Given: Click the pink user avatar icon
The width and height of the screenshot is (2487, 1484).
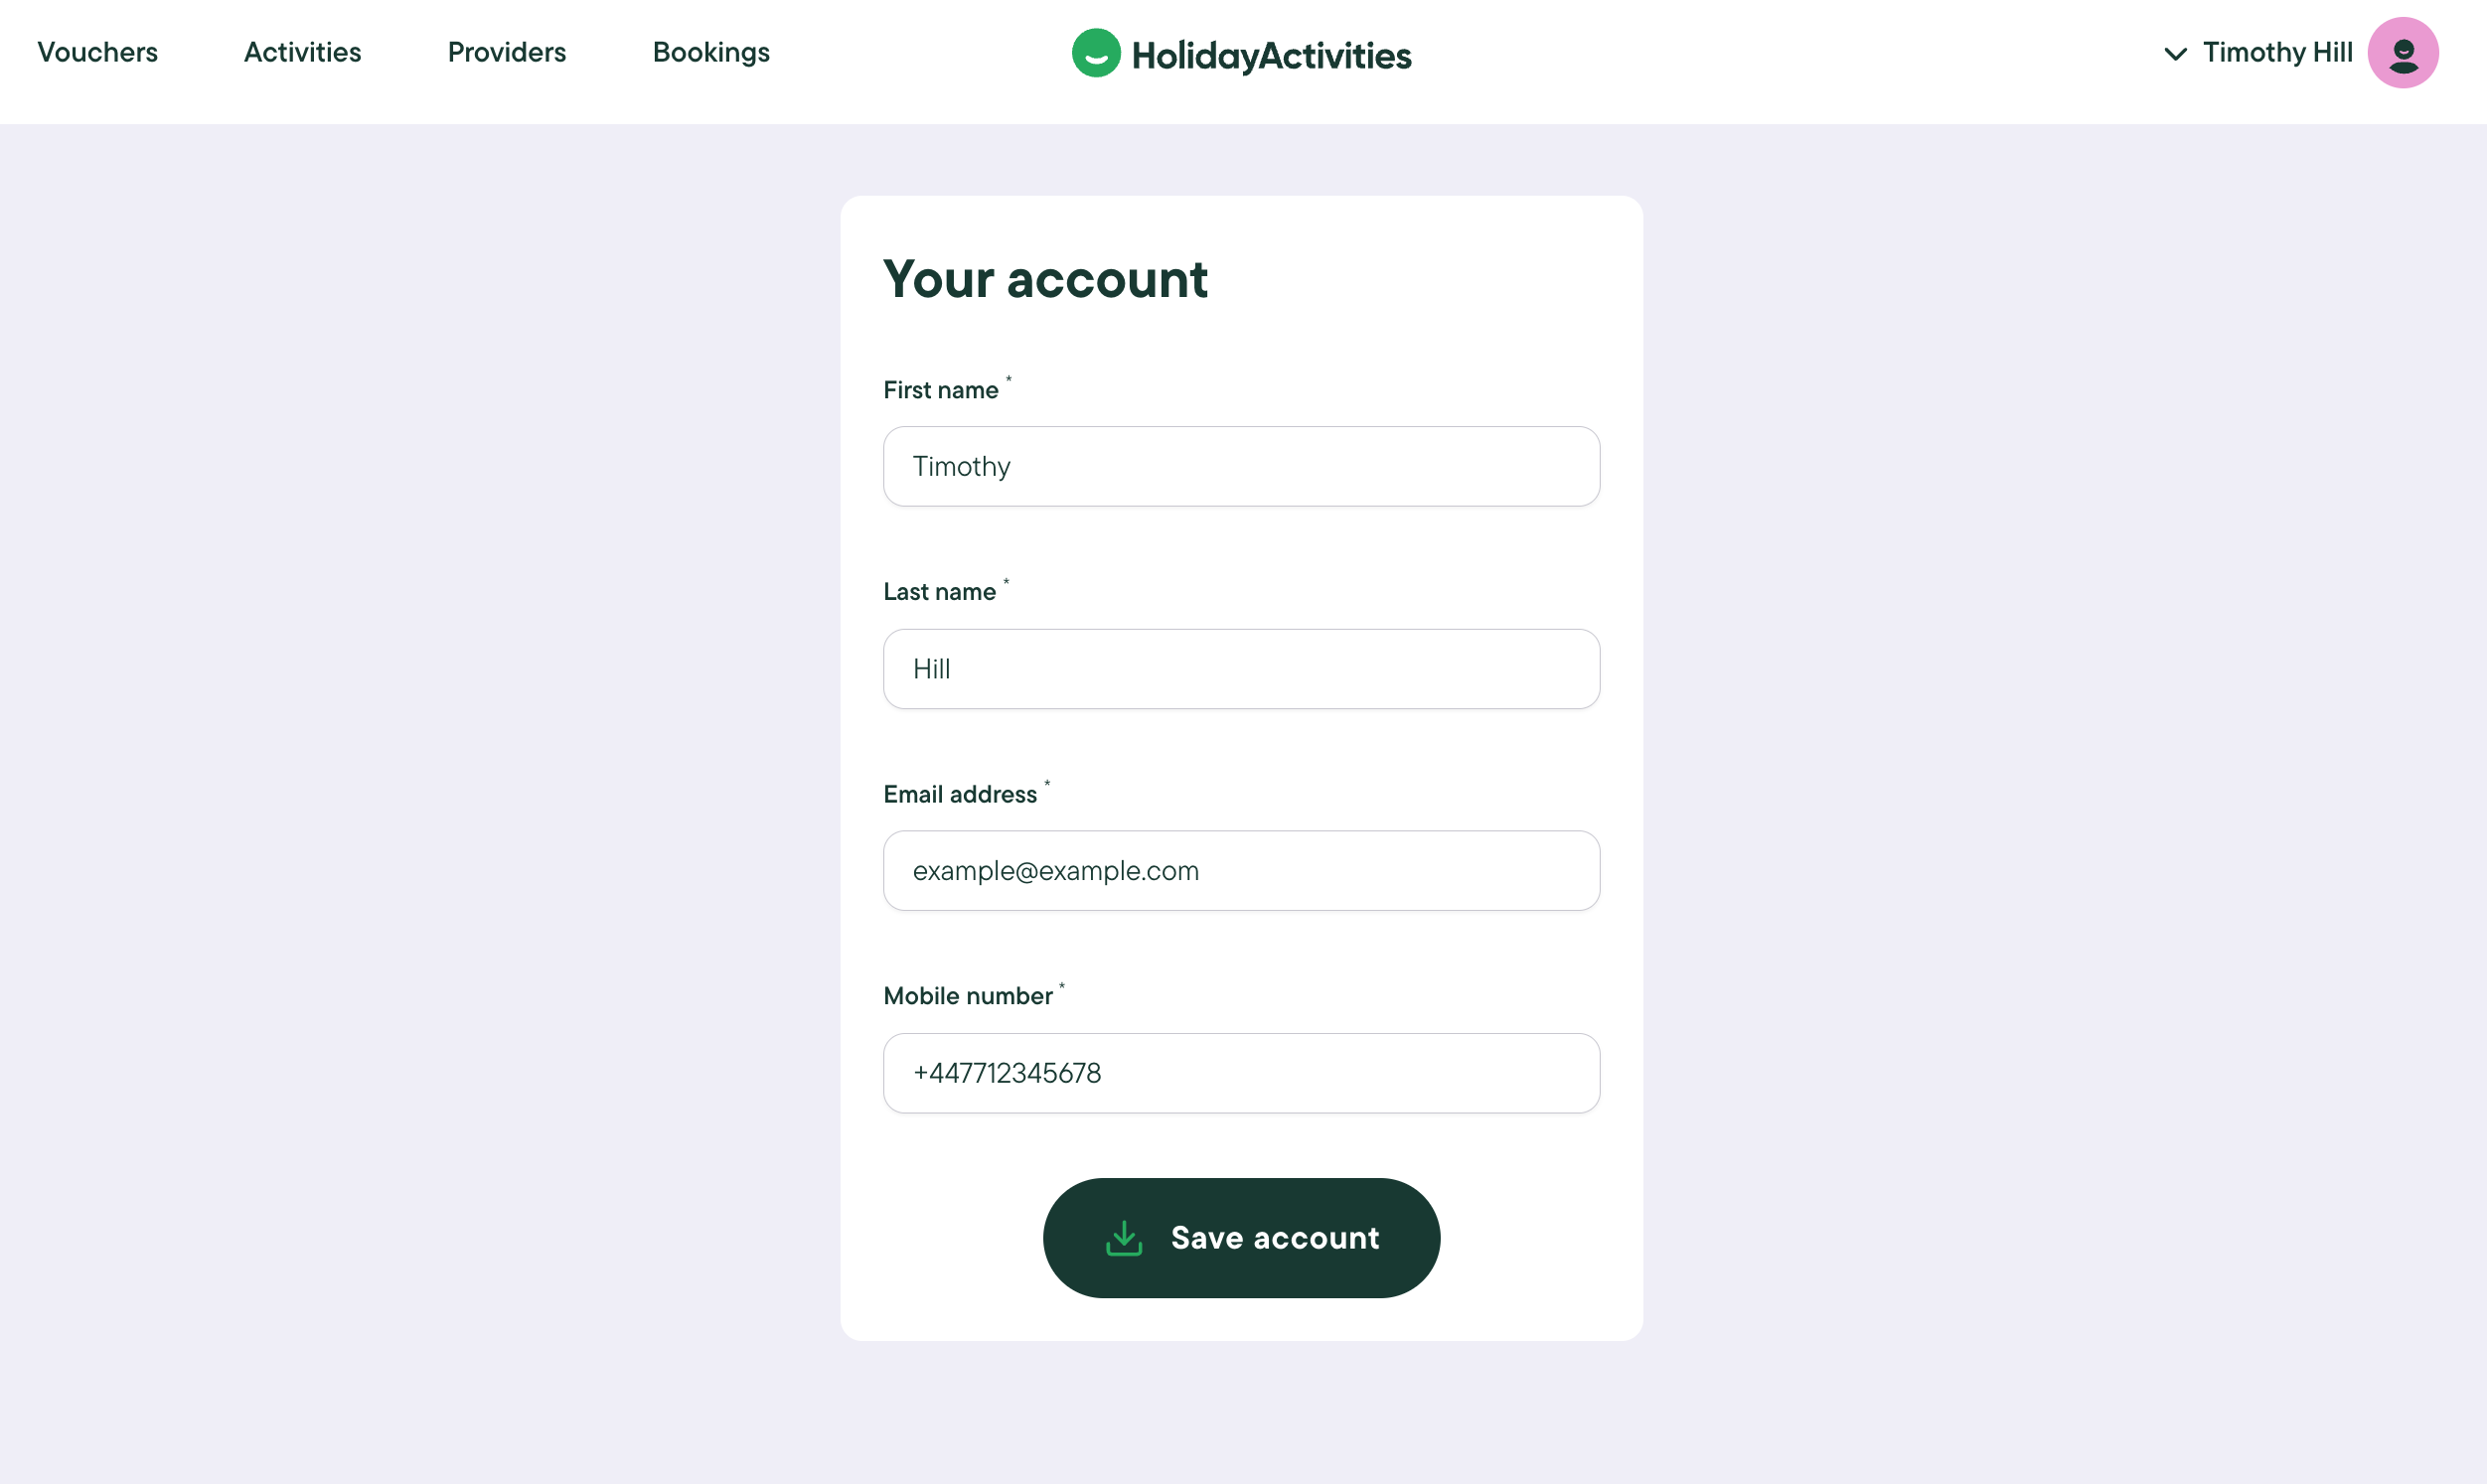Looking at the screenshot, I should click(x=2402, y=53).
